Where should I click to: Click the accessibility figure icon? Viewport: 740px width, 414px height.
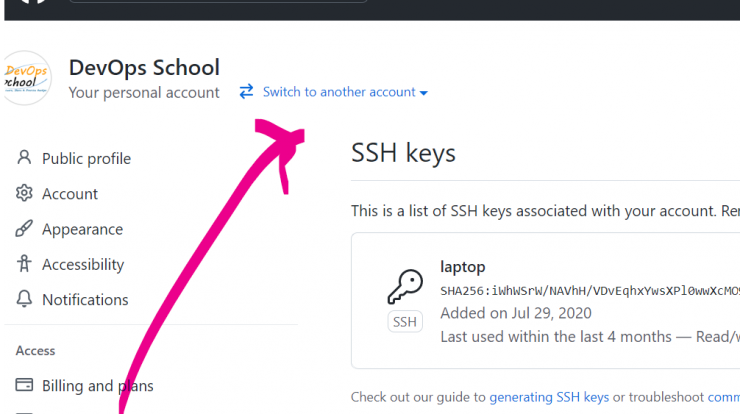coord(24,263)
